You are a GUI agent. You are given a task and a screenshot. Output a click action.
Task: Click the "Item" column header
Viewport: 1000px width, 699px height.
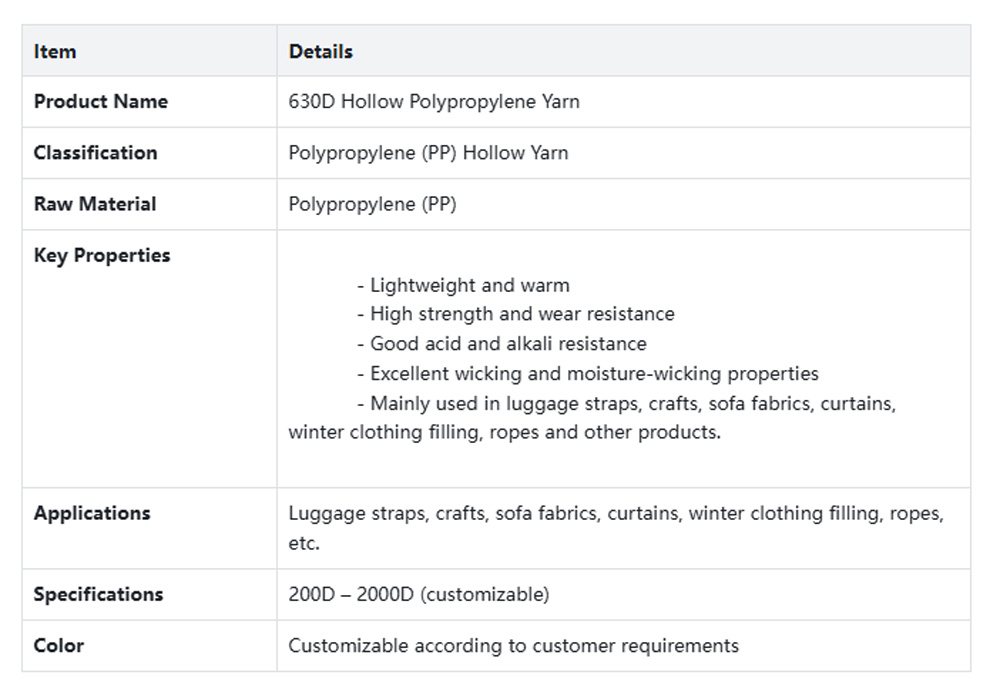click(x=55, y=51)
